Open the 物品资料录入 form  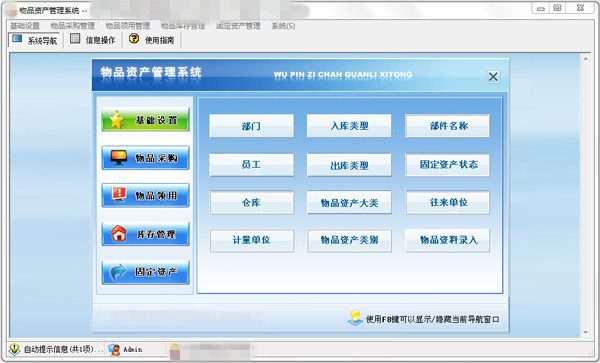click(x=447, y=241)
